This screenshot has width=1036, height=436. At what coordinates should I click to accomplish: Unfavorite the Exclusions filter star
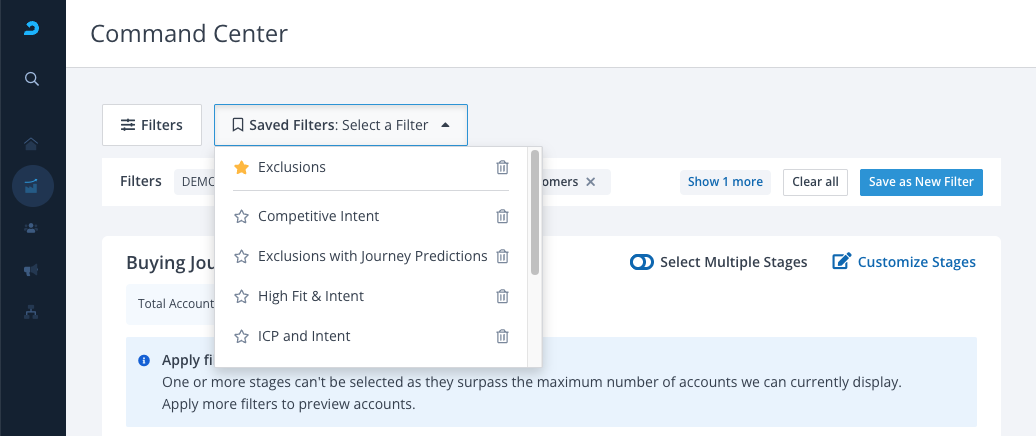pyautogui.click(x=240, y=167)
